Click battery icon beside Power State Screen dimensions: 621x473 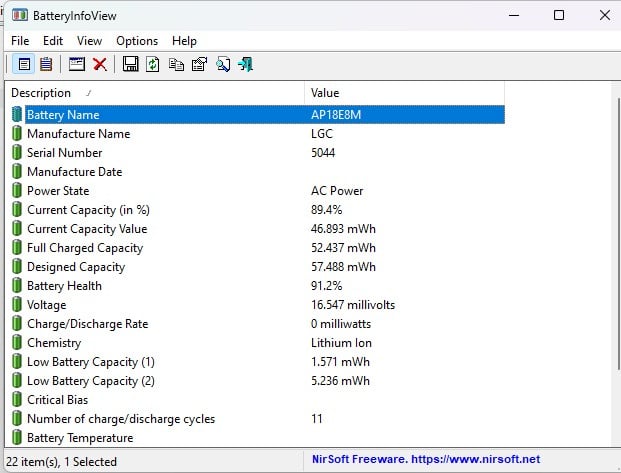click(x=17, y=191)
